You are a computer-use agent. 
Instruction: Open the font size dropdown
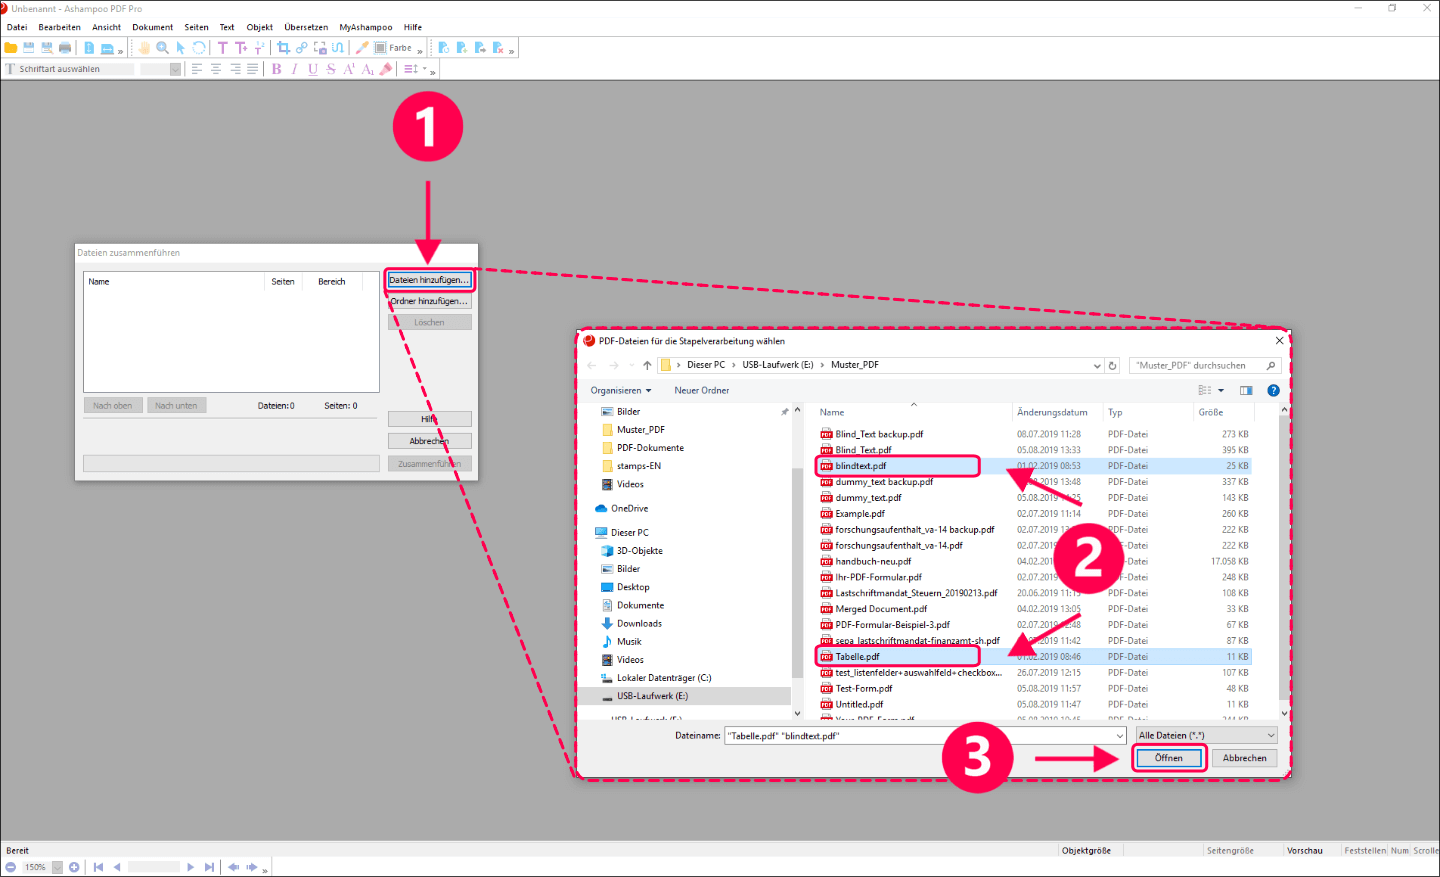click(x=175, y=69)
